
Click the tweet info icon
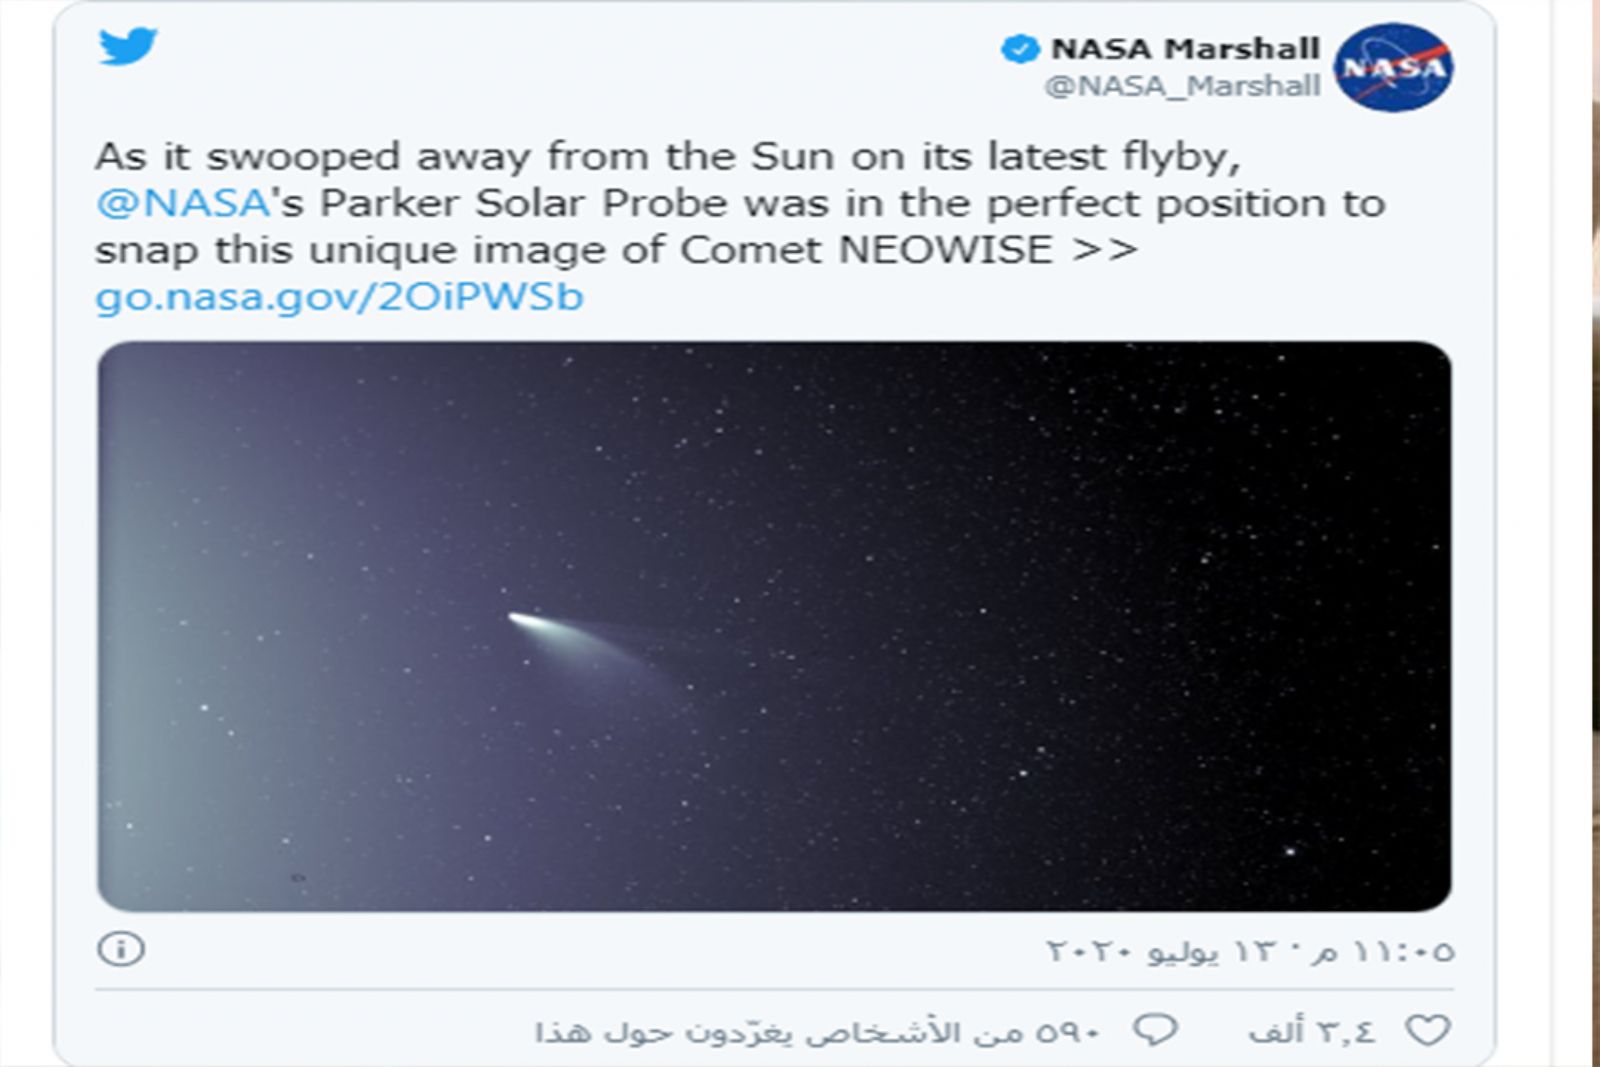point(121,948)
